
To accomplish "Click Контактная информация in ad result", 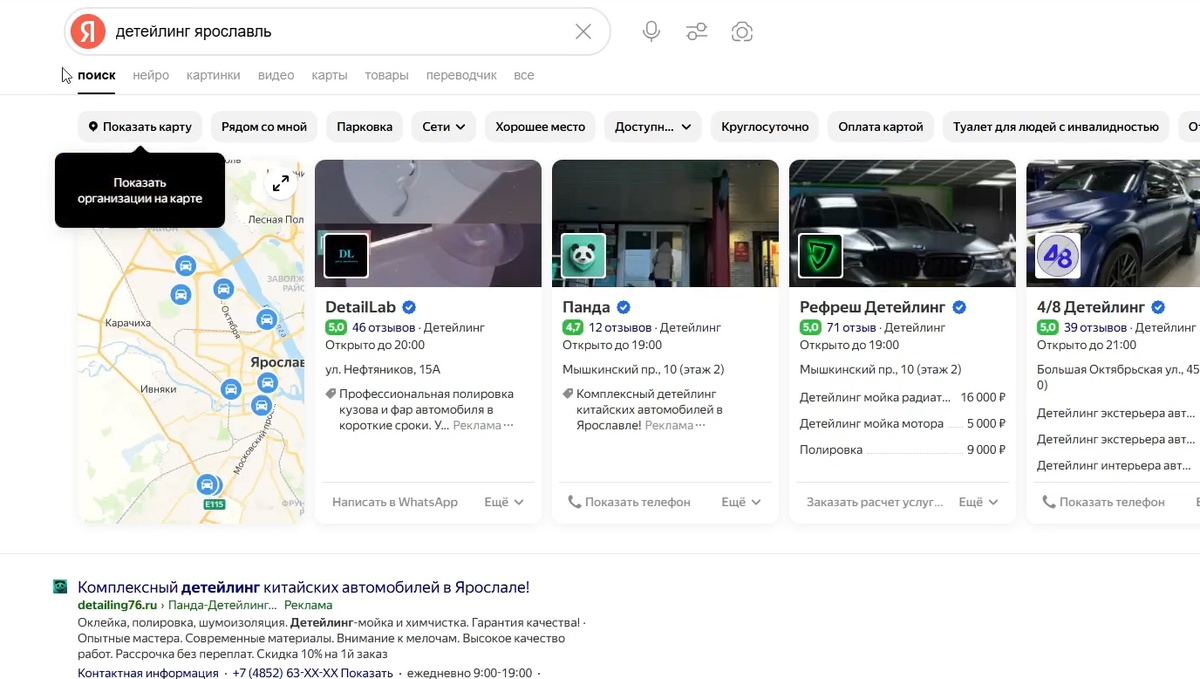I will click(x=148, y=673).
